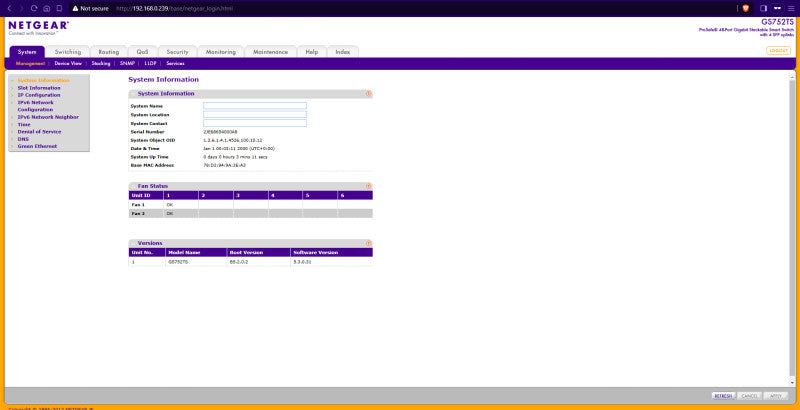This screenshot has height=410, width=800.
Task: Select the Services submenu
Action: click(x=175, y=63)
